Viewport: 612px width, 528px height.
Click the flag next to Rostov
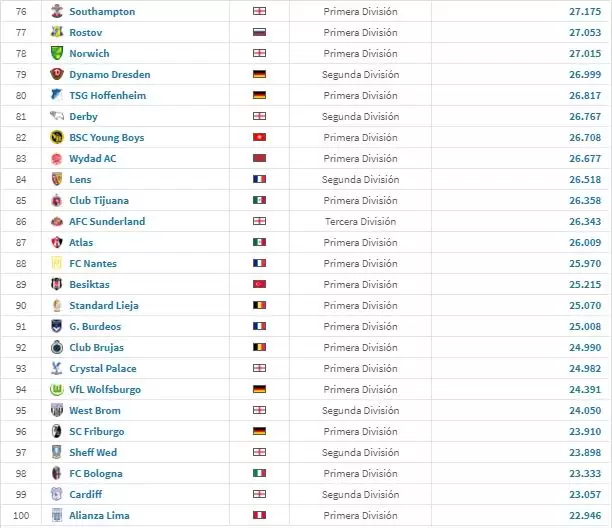pos(260,32)
